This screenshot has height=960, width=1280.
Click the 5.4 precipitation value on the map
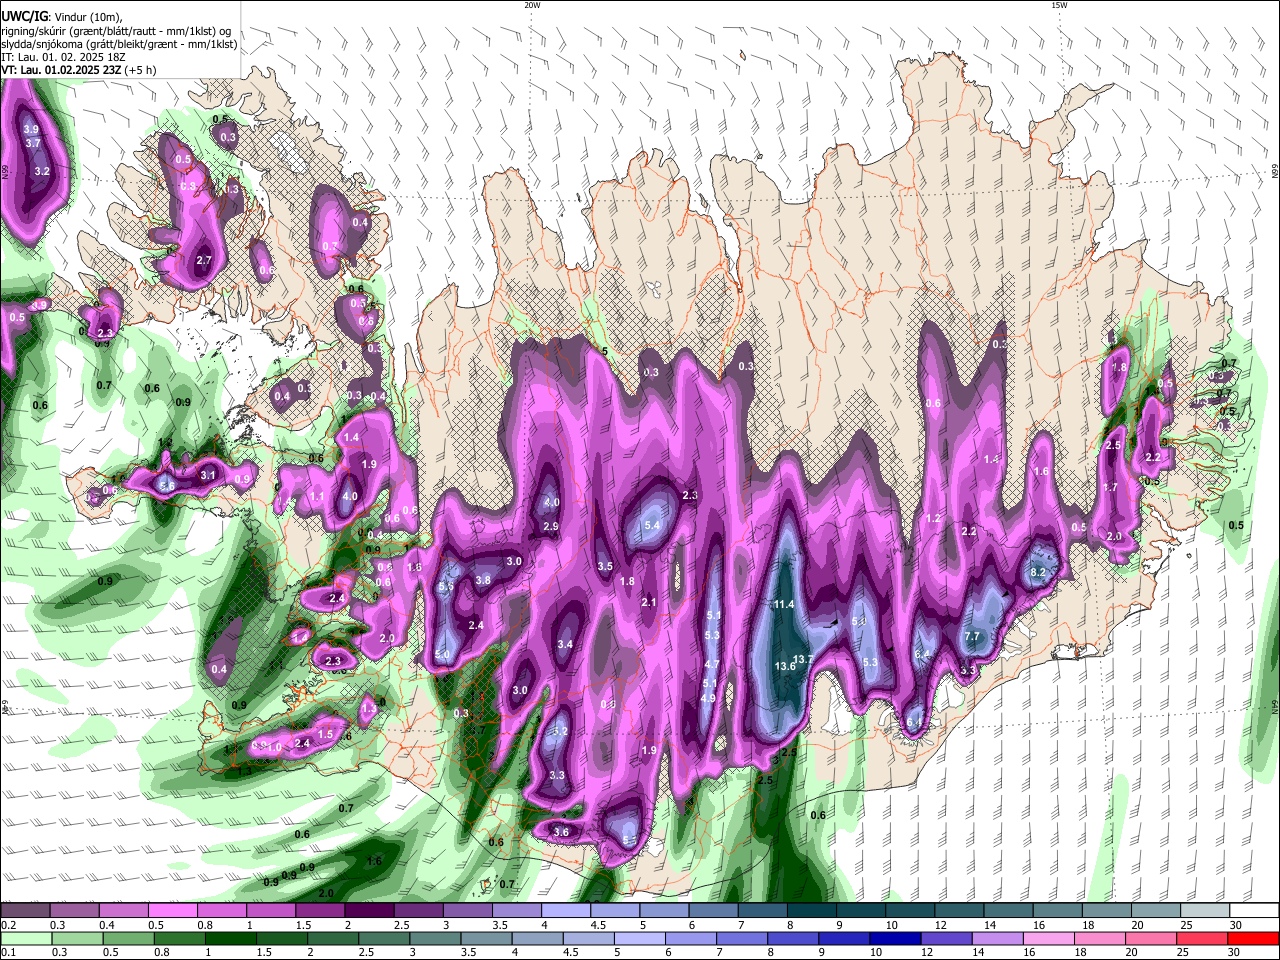653,525
